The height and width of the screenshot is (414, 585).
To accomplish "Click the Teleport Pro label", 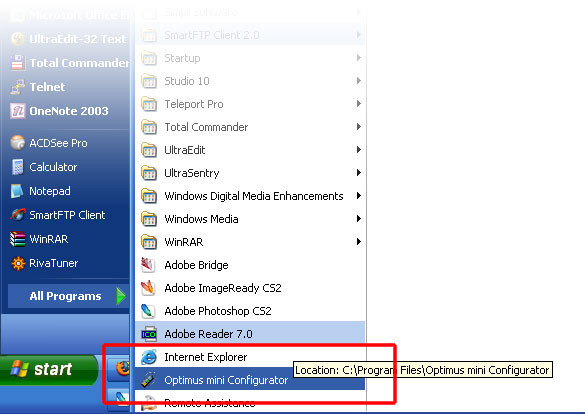I will tap(194, 104).
